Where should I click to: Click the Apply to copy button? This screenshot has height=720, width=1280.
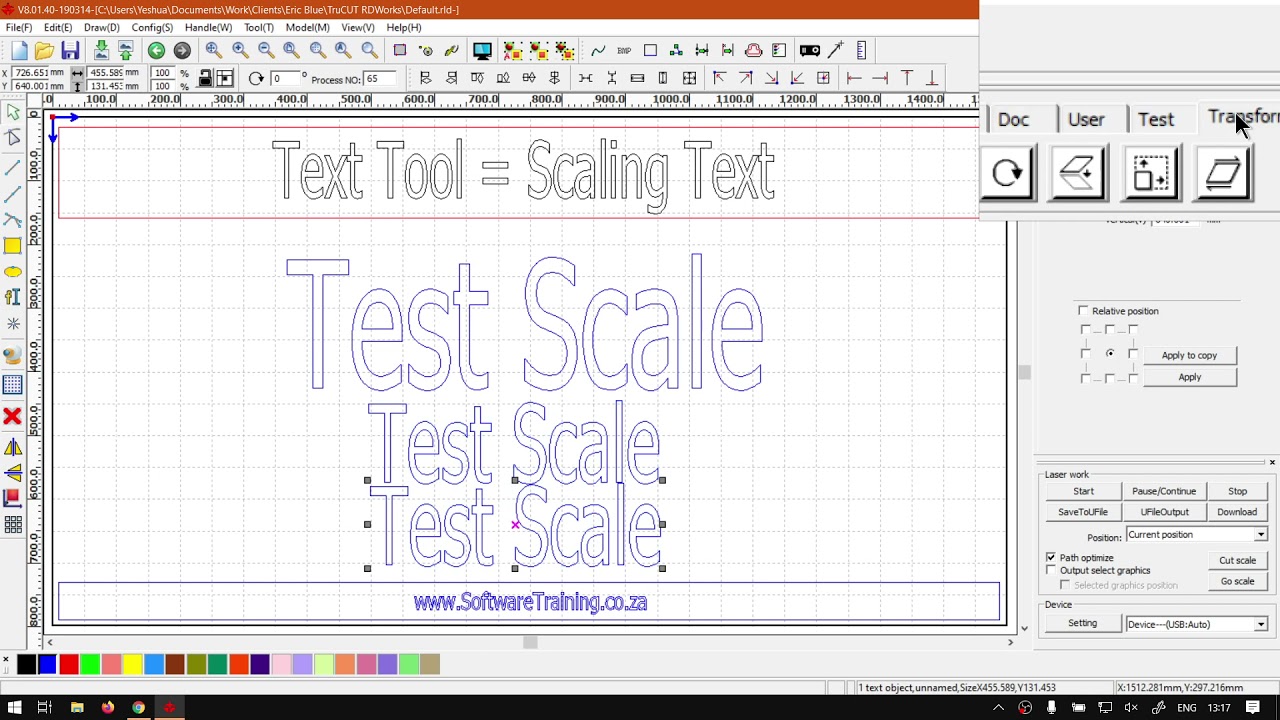1189,355
